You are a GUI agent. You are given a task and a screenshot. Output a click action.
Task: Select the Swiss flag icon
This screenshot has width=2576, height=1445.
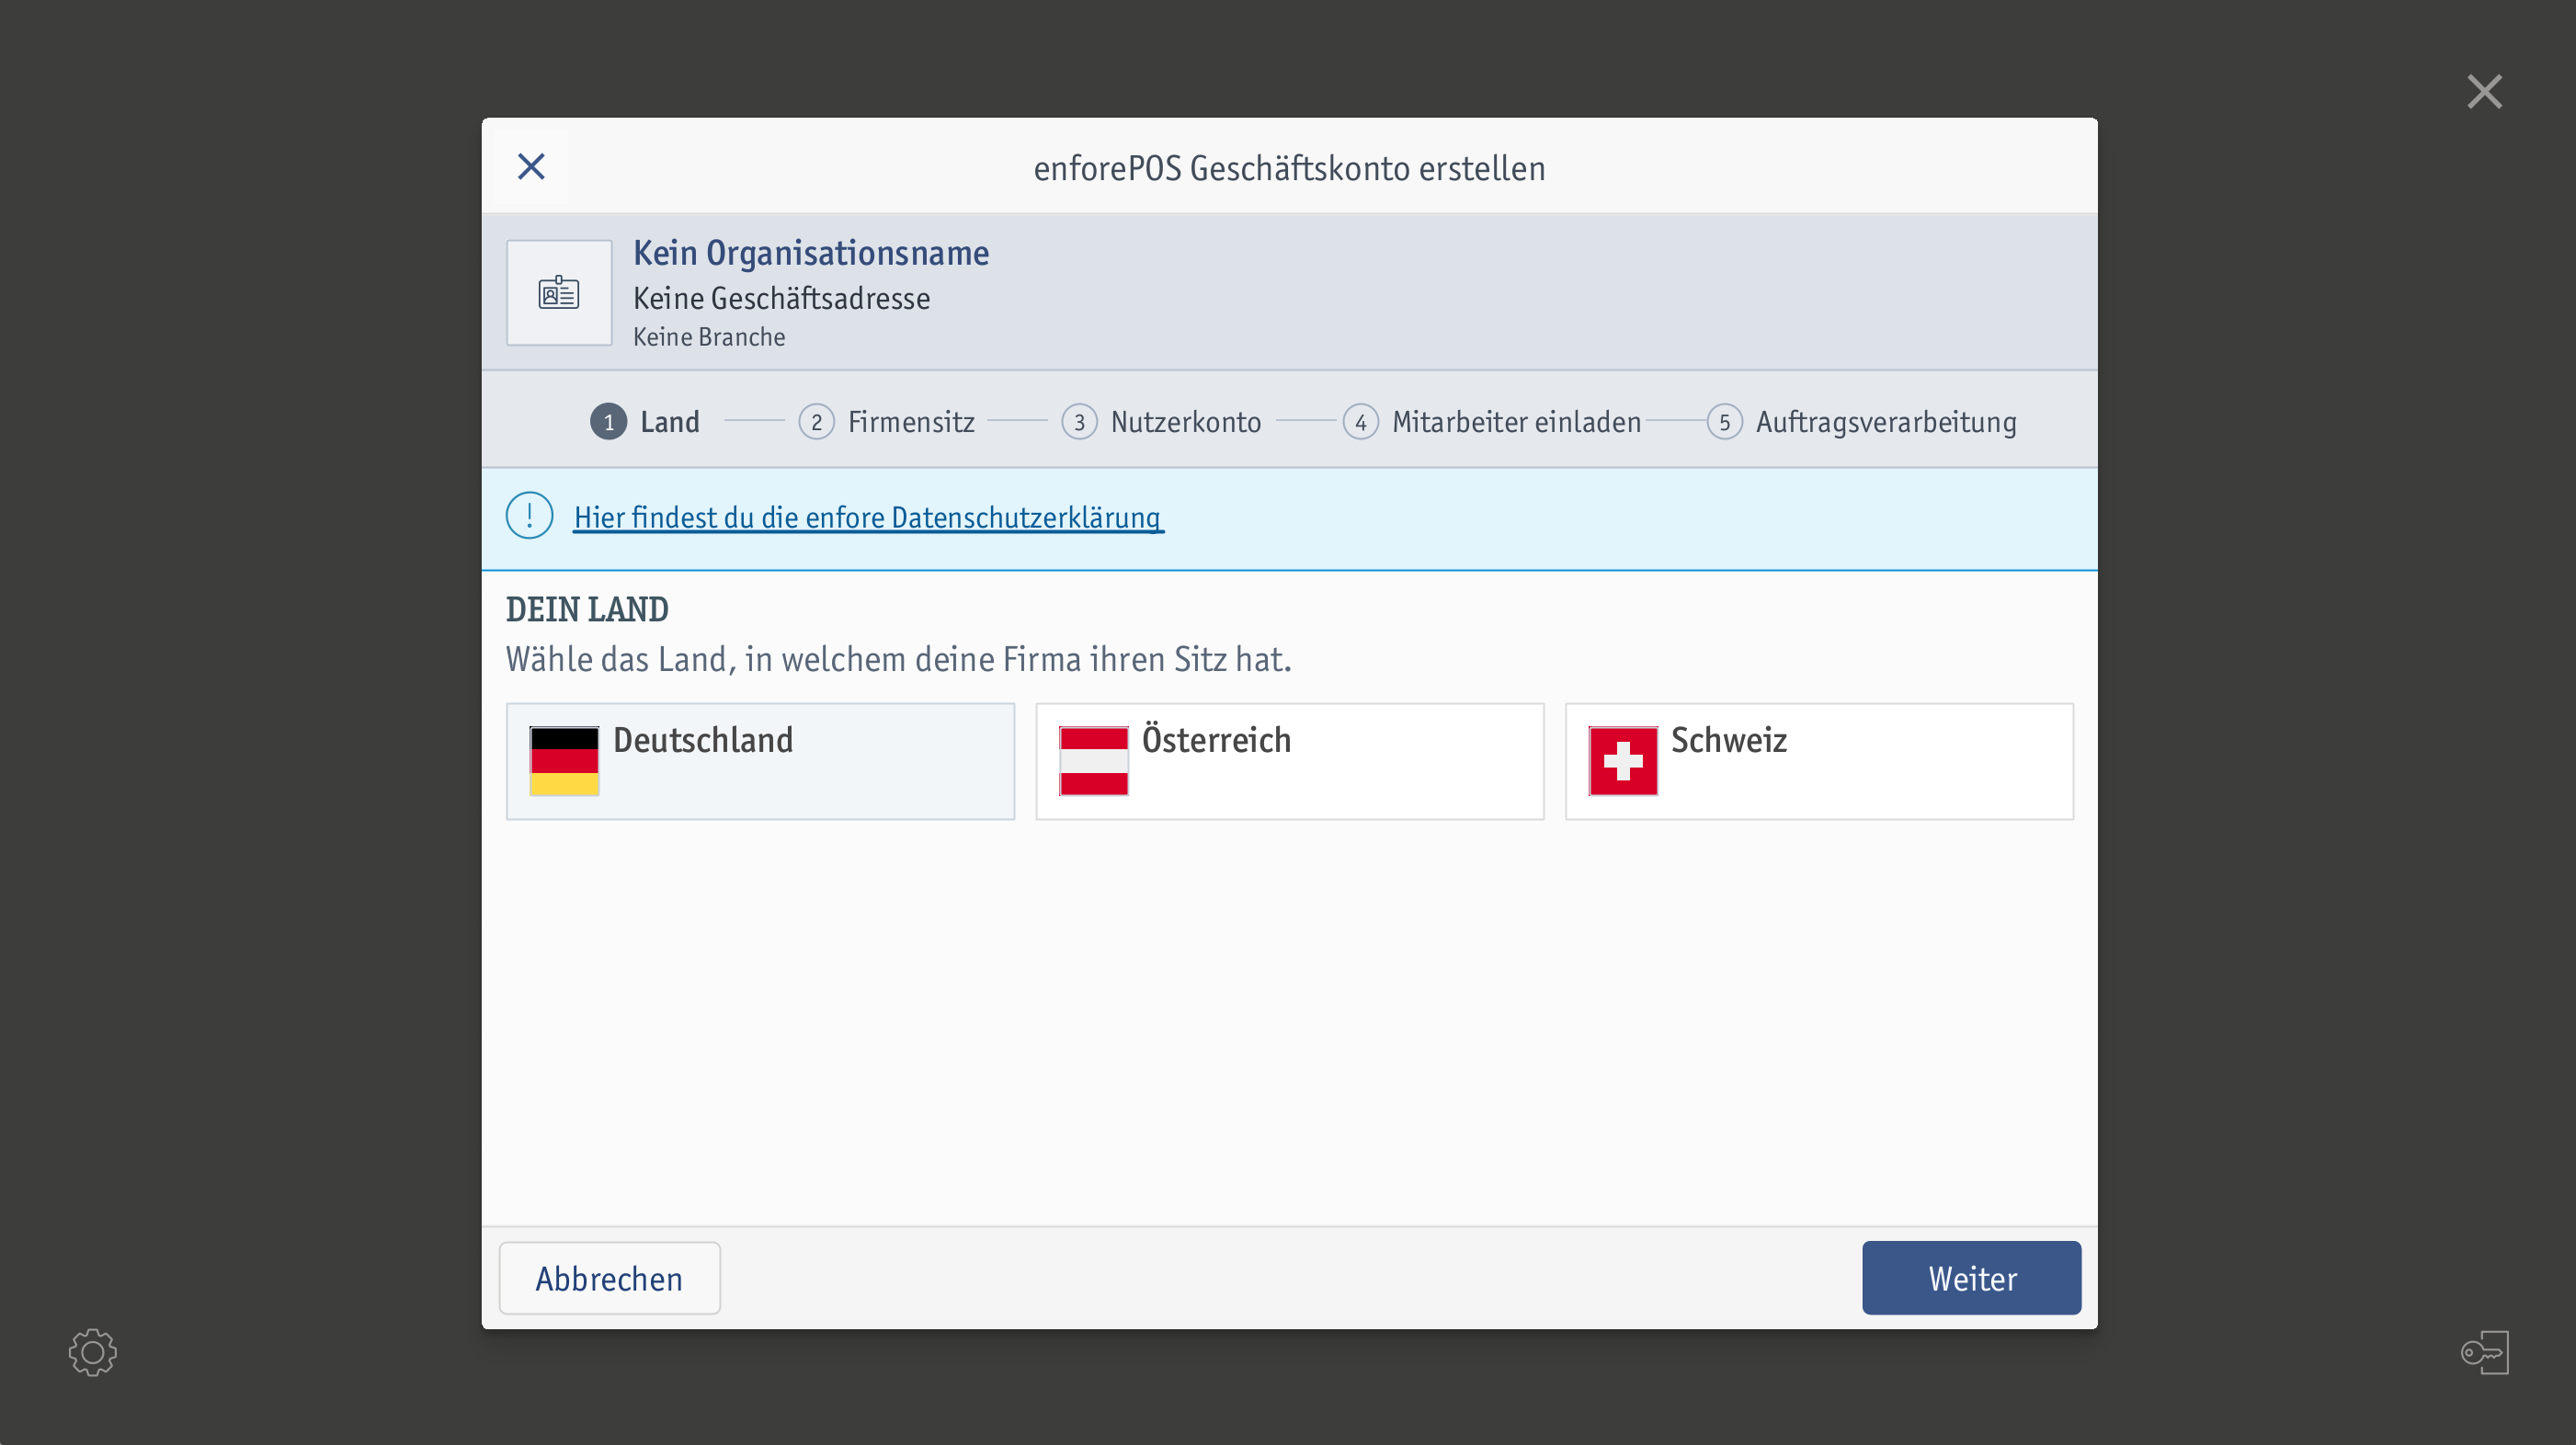click(1623, 761)
